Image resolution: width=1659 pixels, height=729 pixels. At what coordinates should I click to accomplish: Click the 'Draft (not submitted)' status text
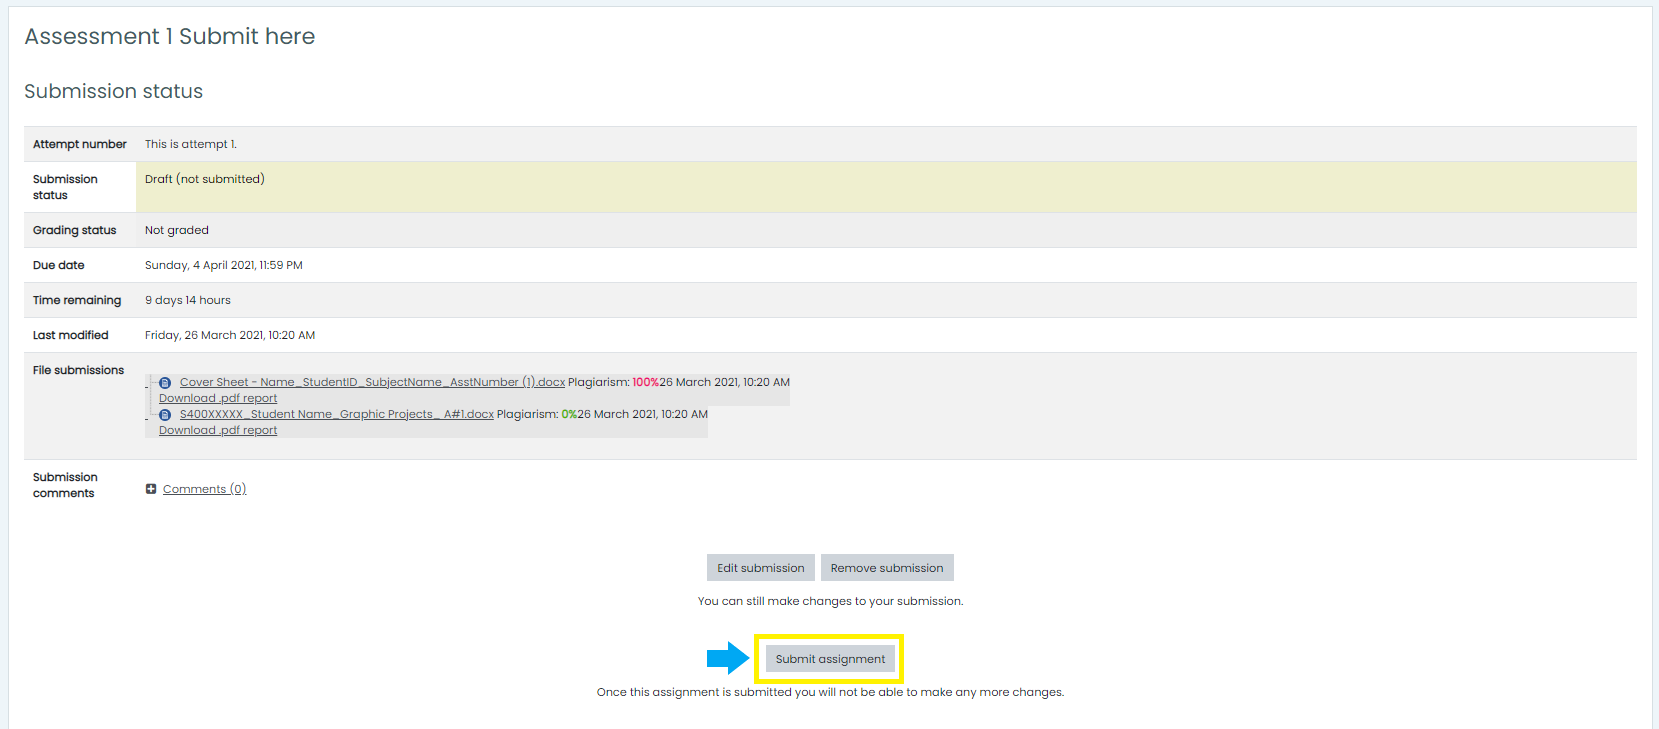pyautogui.click(x=205, y=179)
